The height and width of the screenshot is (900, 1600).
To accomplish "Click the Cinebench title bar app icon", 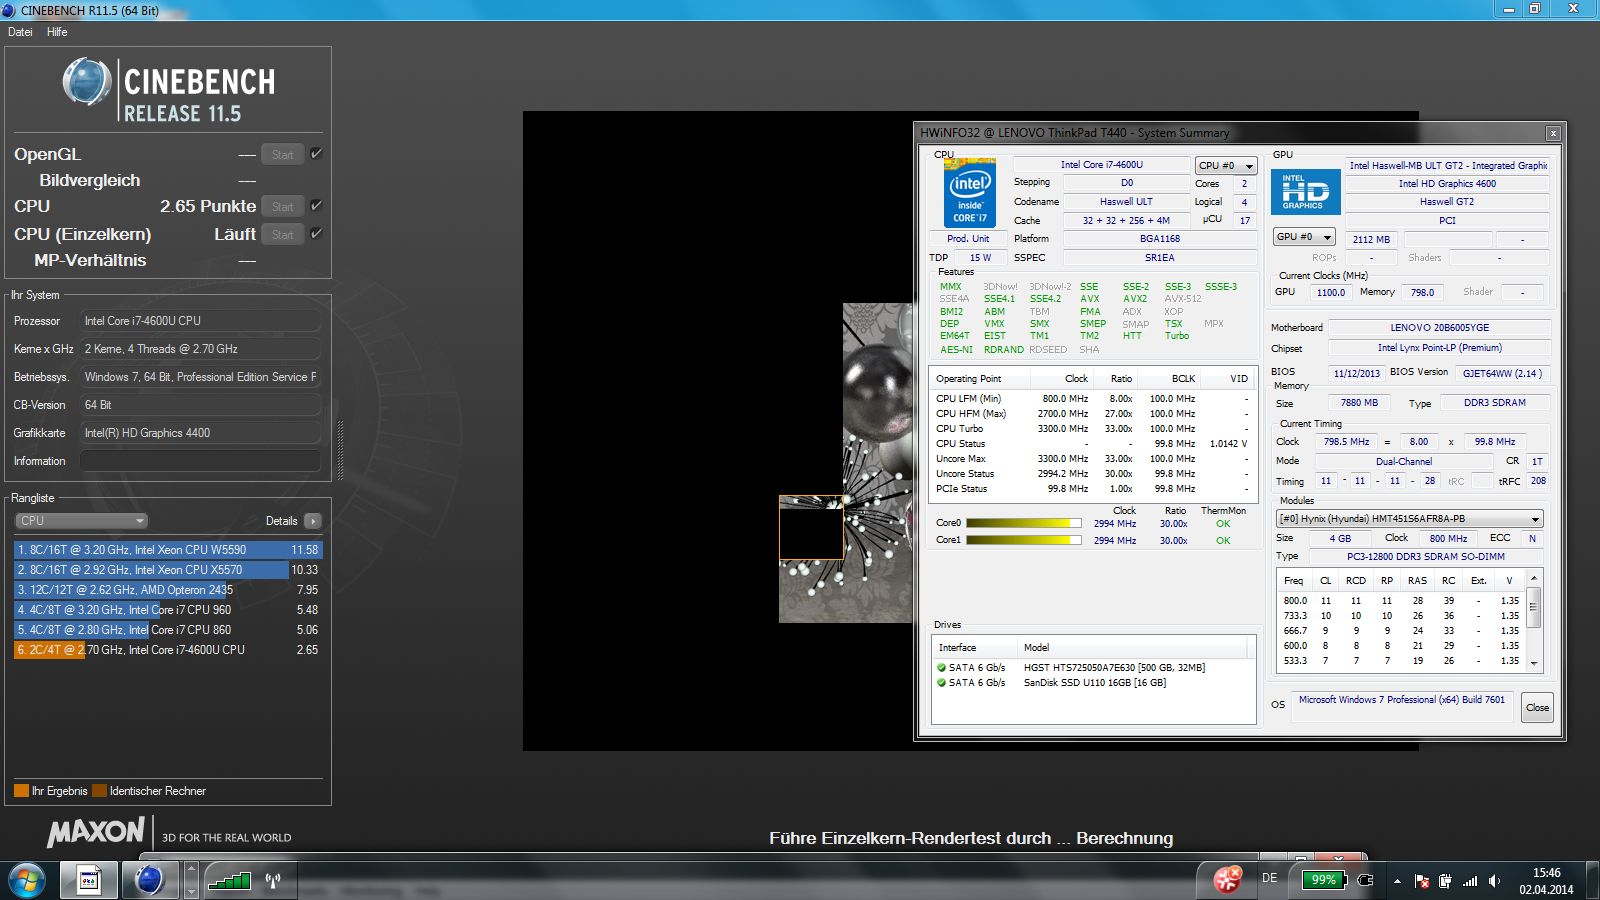I will coord(9,10).
